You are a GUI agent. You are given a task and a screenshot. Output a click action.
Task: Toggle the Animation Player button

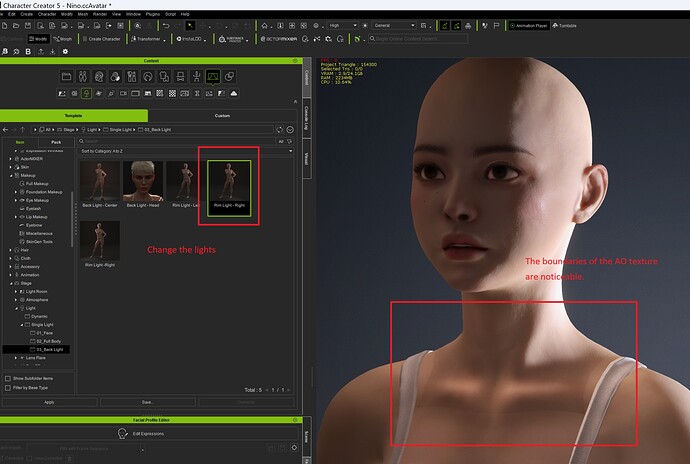[528, 26]
